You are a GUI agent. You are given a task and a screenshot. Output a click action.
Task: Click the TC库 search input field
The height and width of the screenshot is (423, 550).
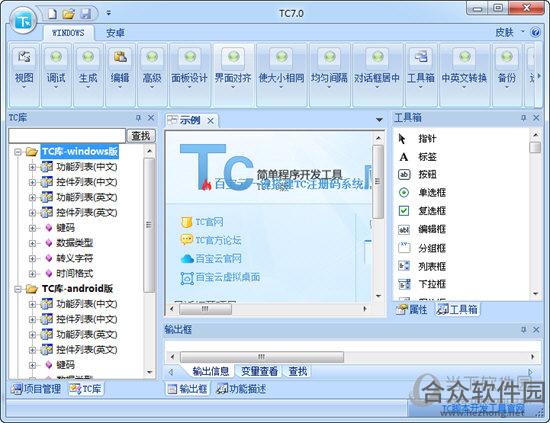coord(67,136)
